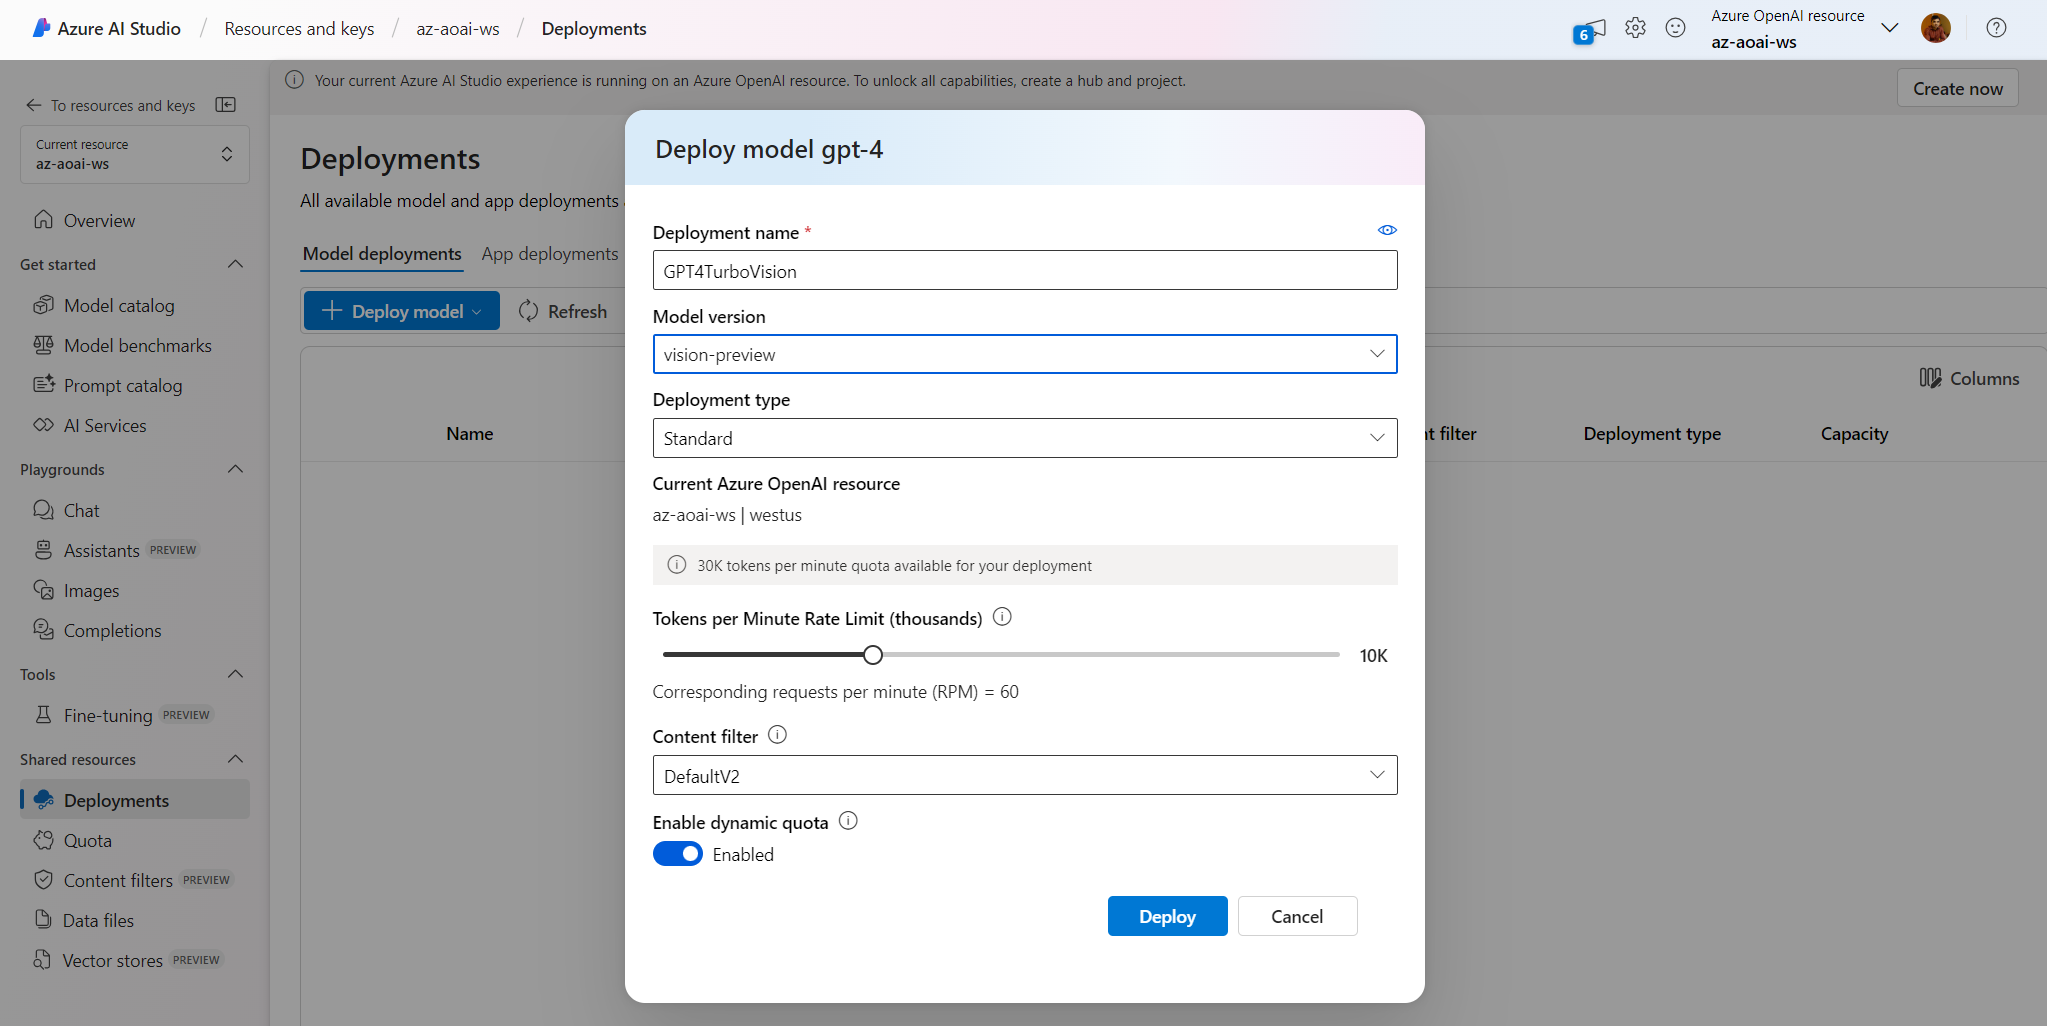Viewport: 2047px width, 1026px height.
Task: Click info icon next to Content filter
Action: [x=777, y=735]
